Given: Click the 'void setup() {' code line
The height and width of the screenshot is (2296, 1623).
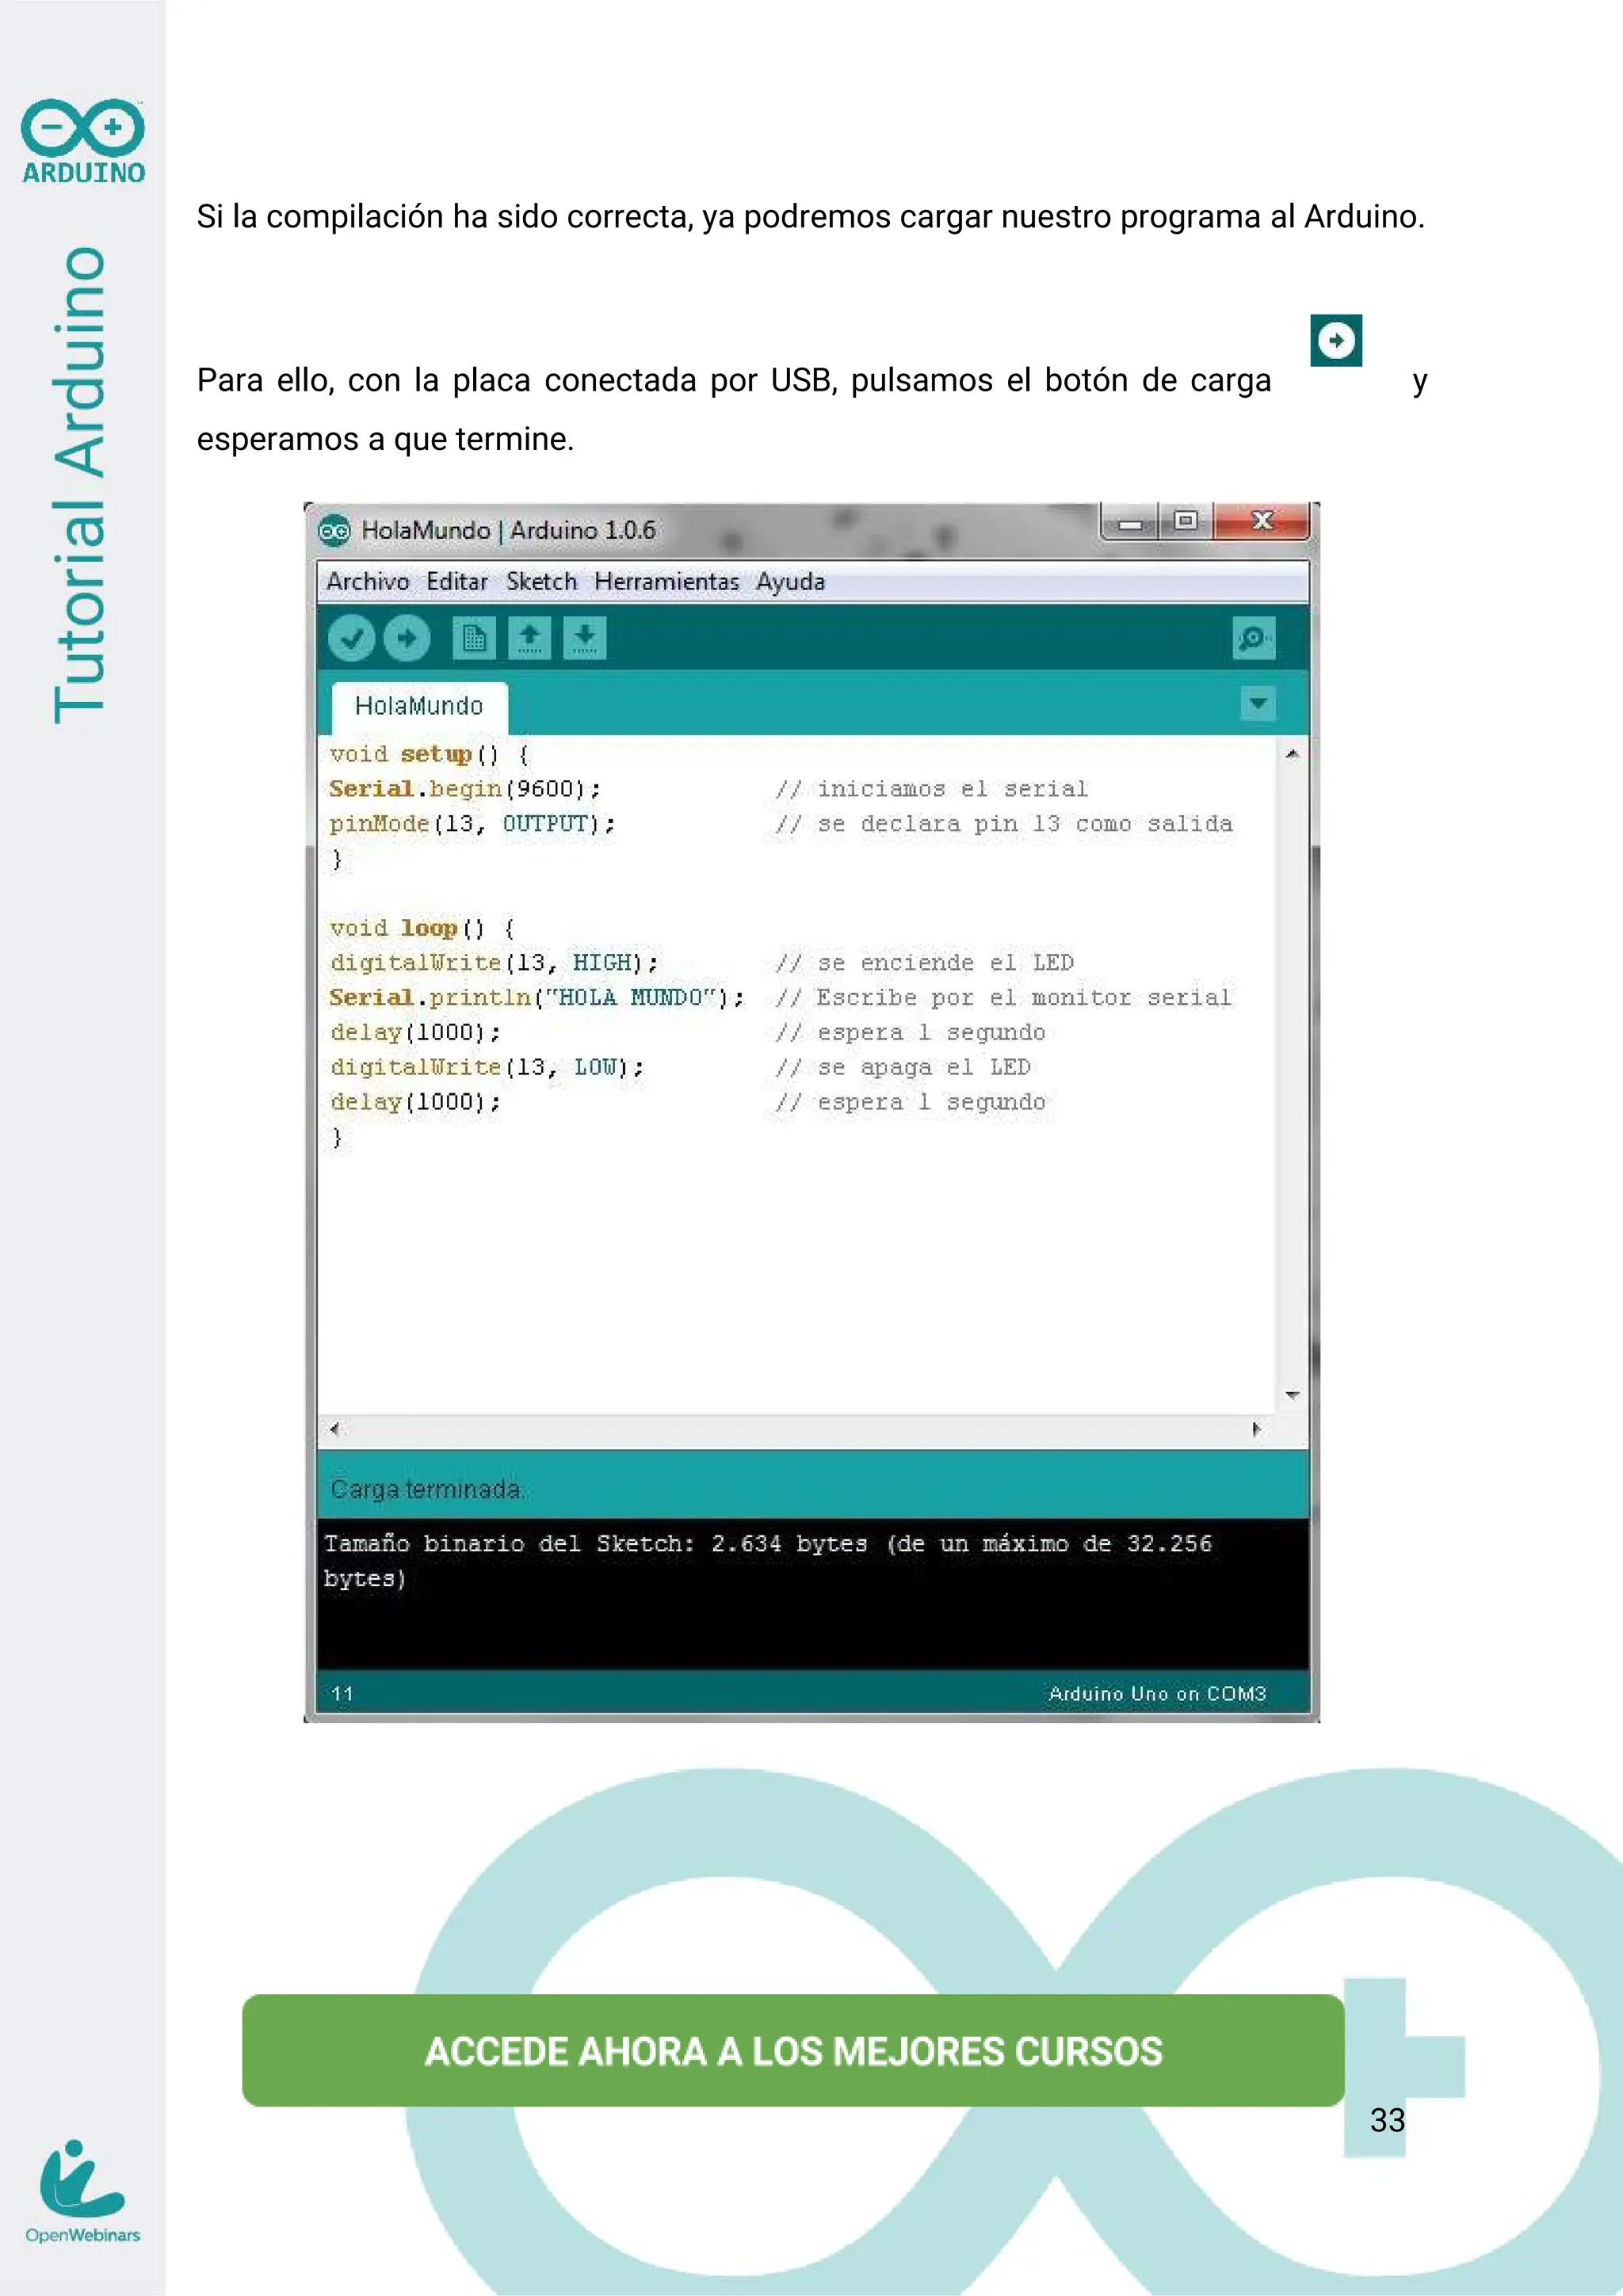Looking at the screenshot, I should point(429,755).
